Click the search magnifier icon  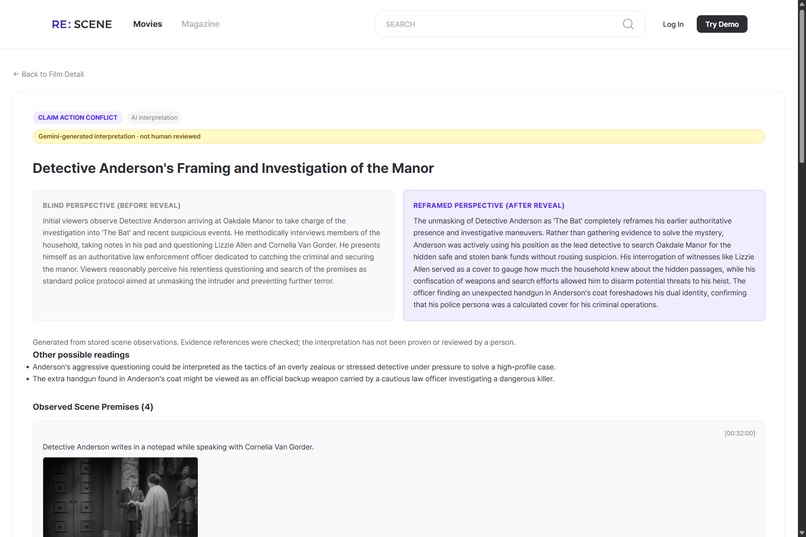tap(628, 24)
